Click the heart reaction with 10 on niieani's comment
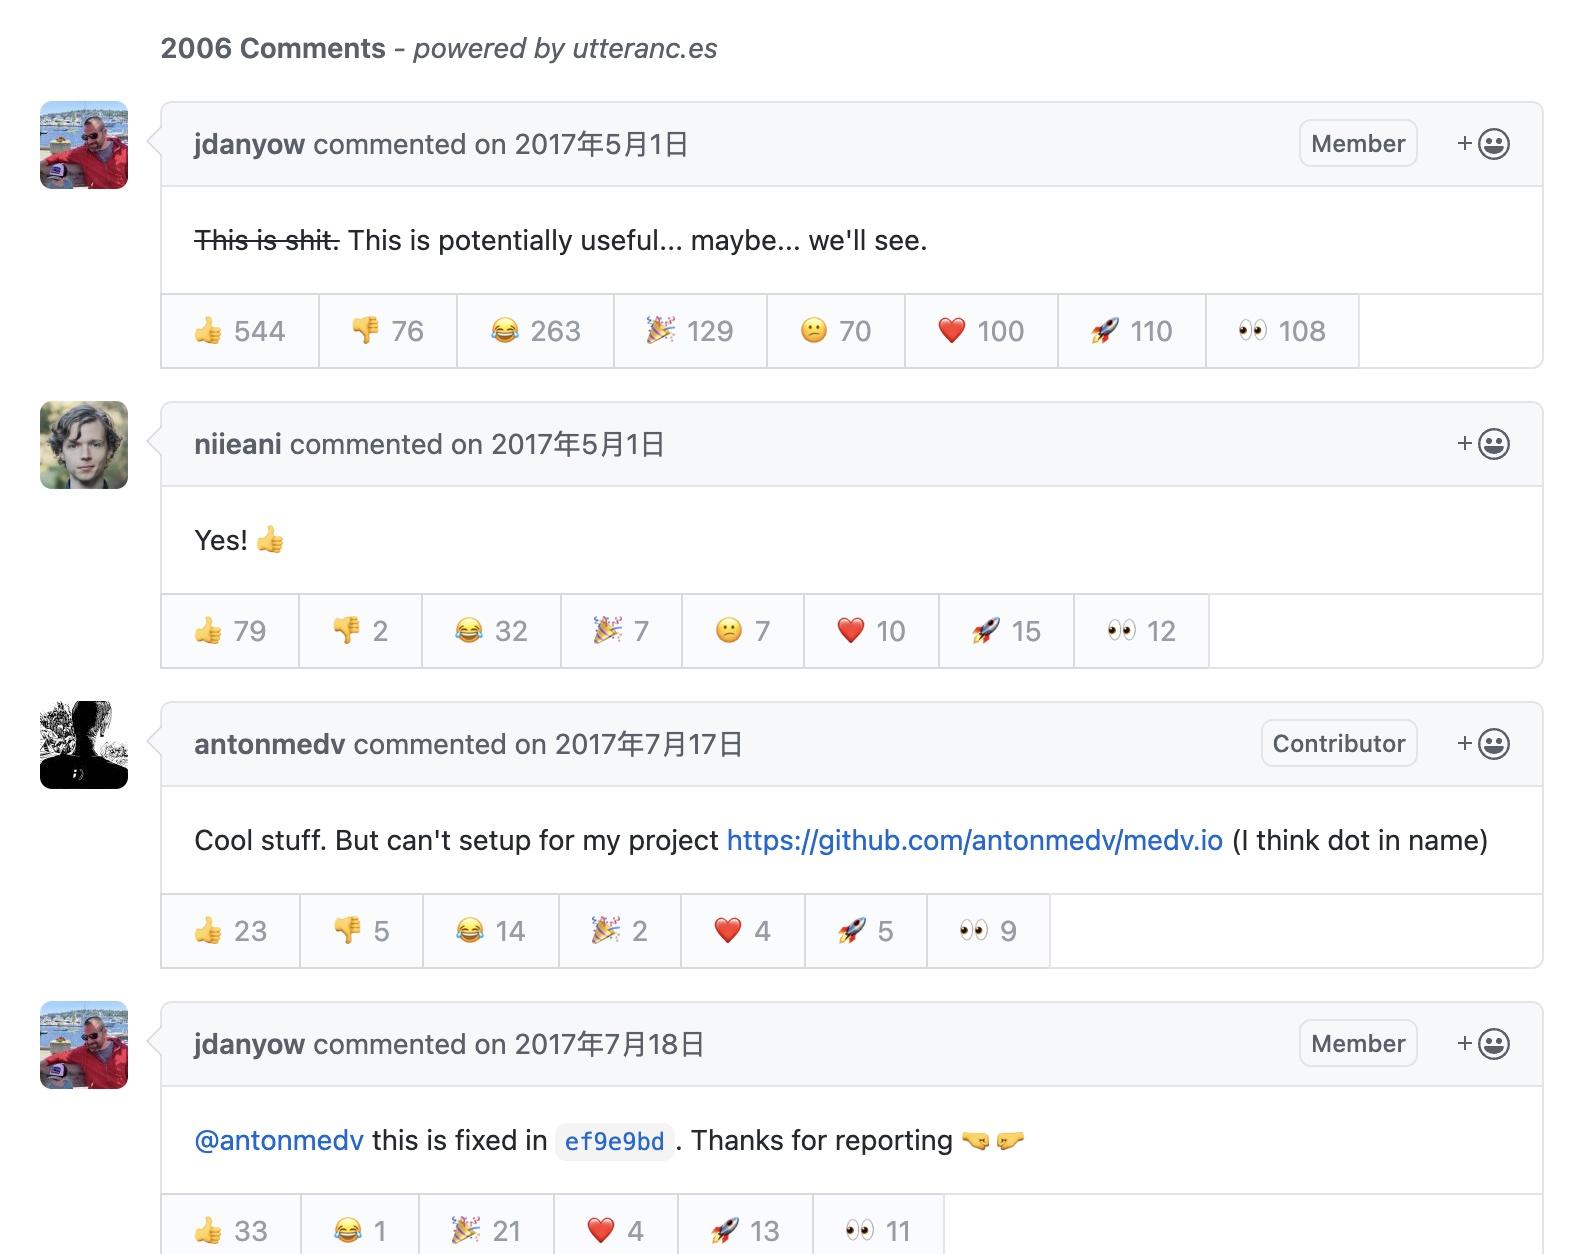This screenshot has height=1254, width=1576. pos(871,631)
